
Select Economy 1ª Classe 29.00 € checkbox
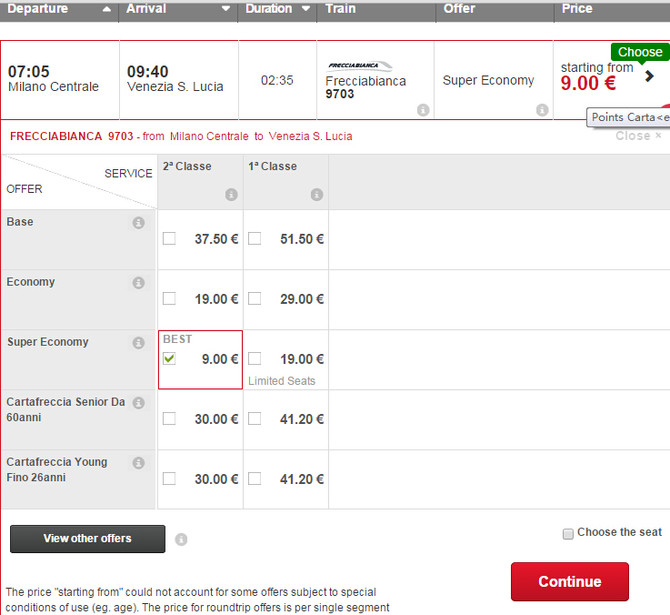(x=255, y=299)
